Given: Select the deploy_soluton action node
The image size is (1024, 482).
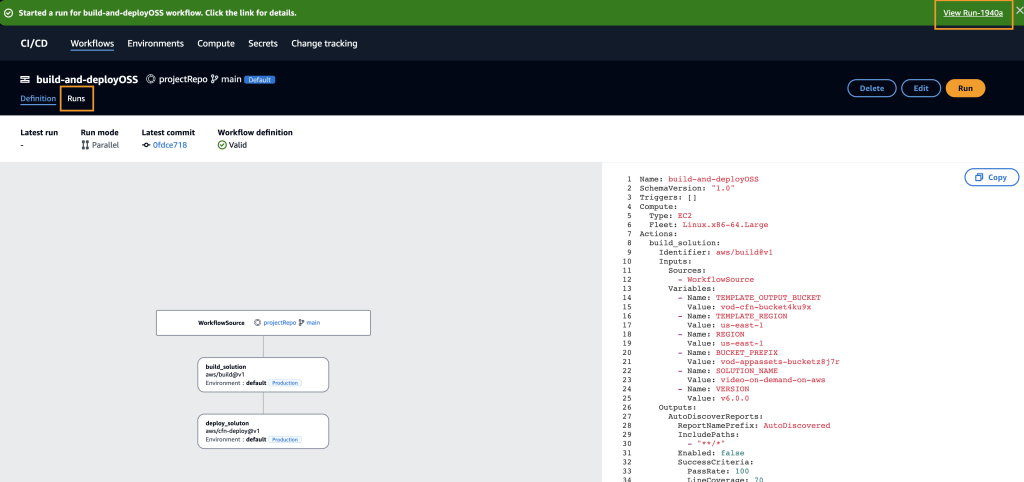Looking at the screenshot, I should point(263,431).
